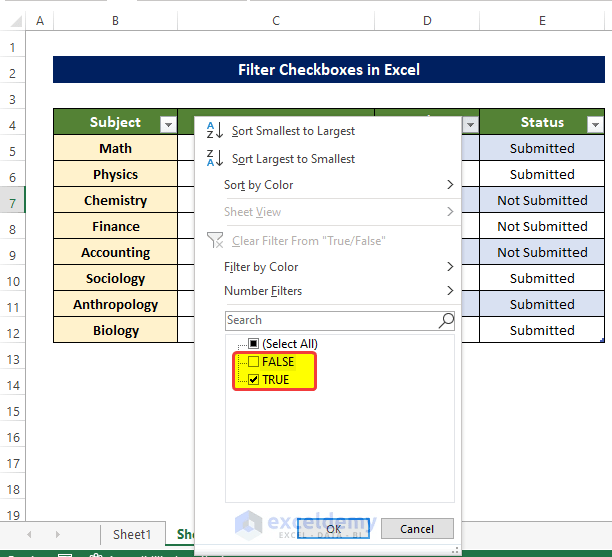Click the Biology cell
The height and width of the screenshot is (557, 612).
click(116, 330)
